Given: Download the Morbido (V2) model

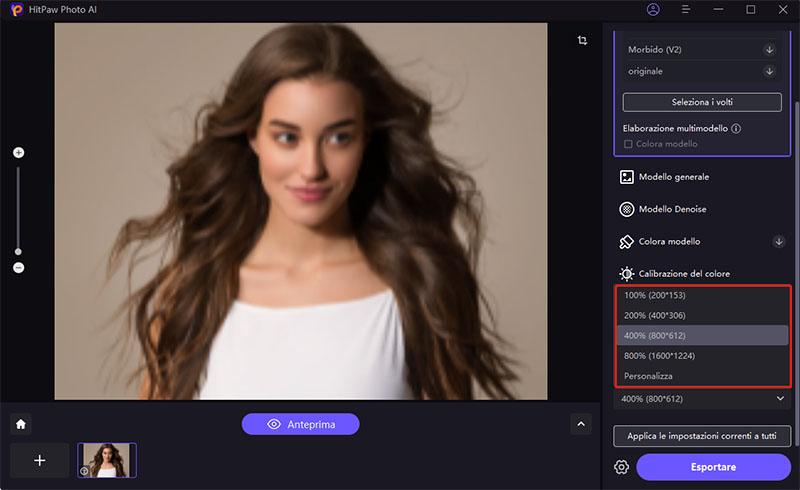Looking at the screenshot, I should [x=769, y=49].
